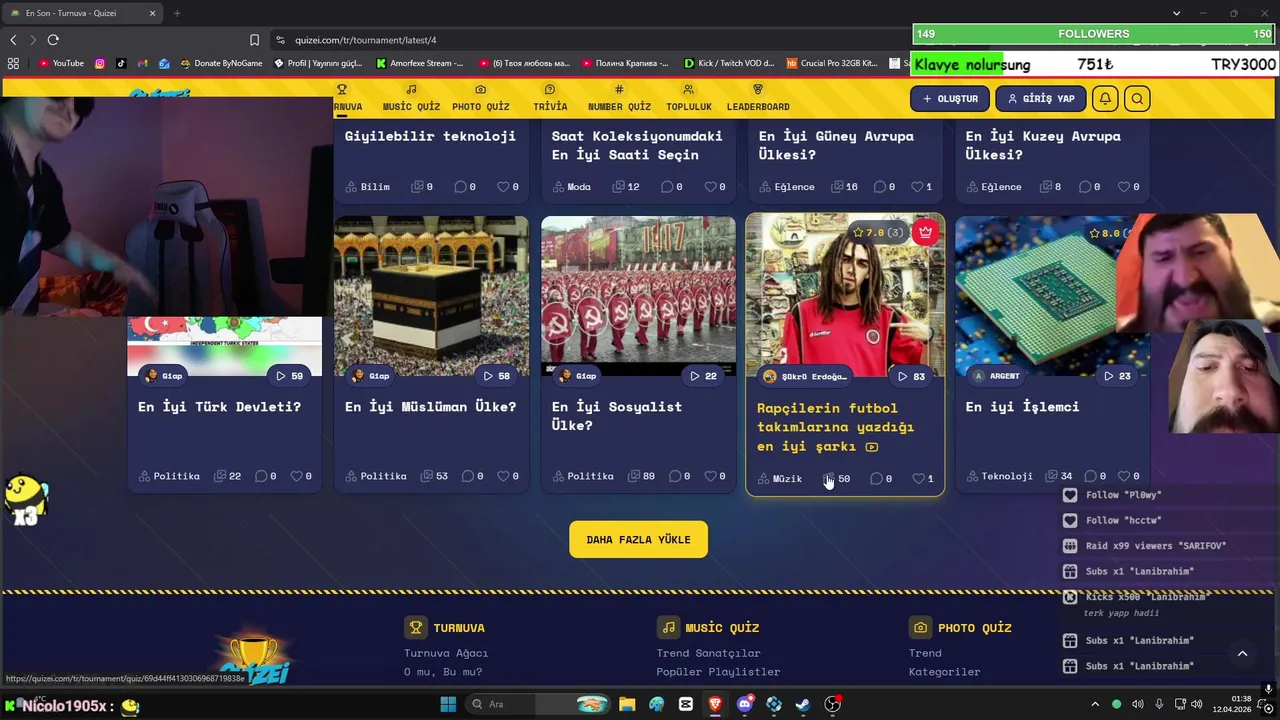Open File Explorer from the taskbar

627,704
